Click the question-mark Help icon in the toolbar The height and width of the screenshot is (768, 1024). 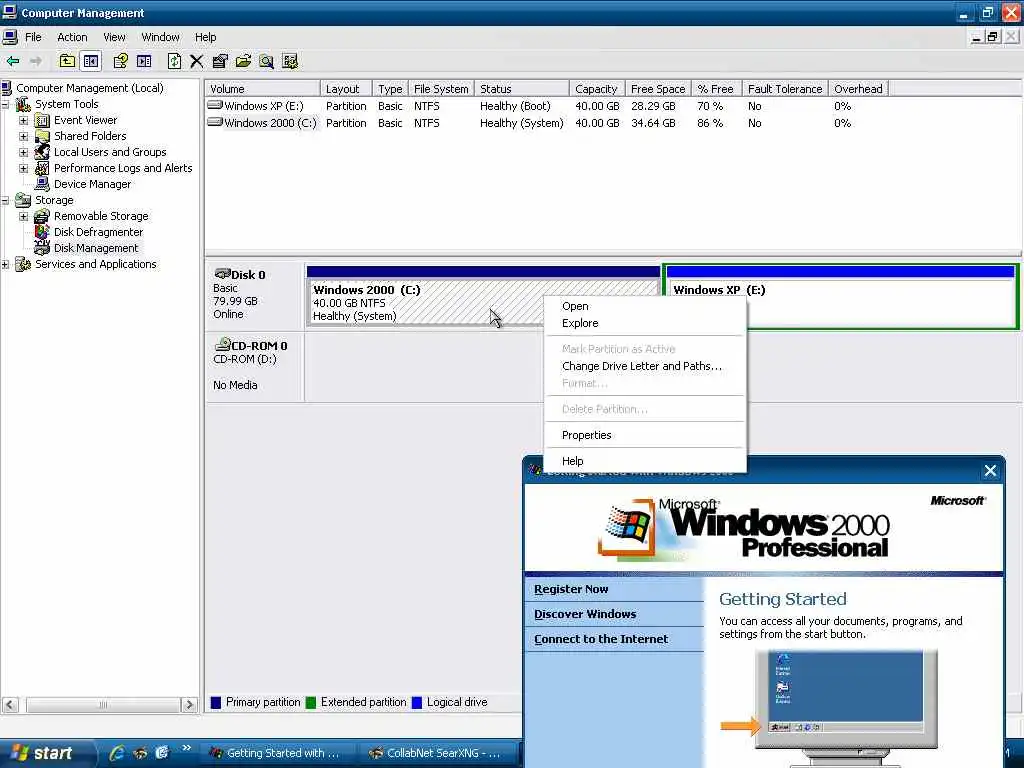tap(120, 61)
